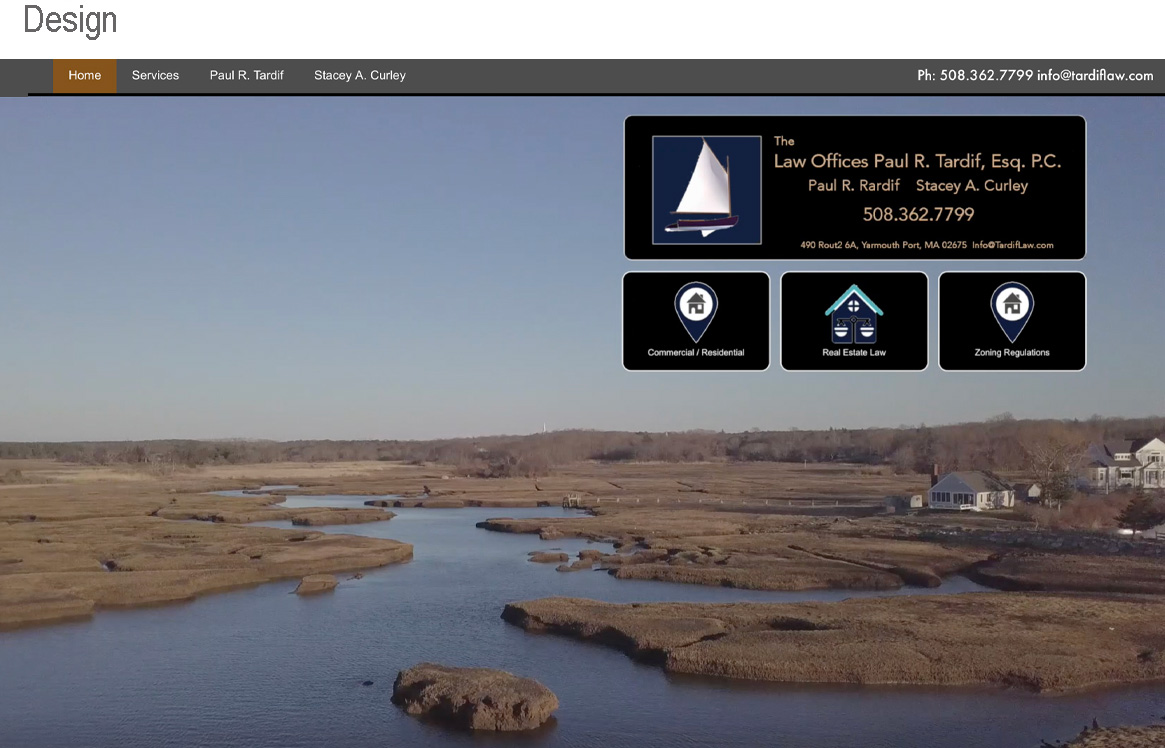1165x748 pixels.
Task: Open the Commercial / Residential tile
Action: tap(695, 320)
